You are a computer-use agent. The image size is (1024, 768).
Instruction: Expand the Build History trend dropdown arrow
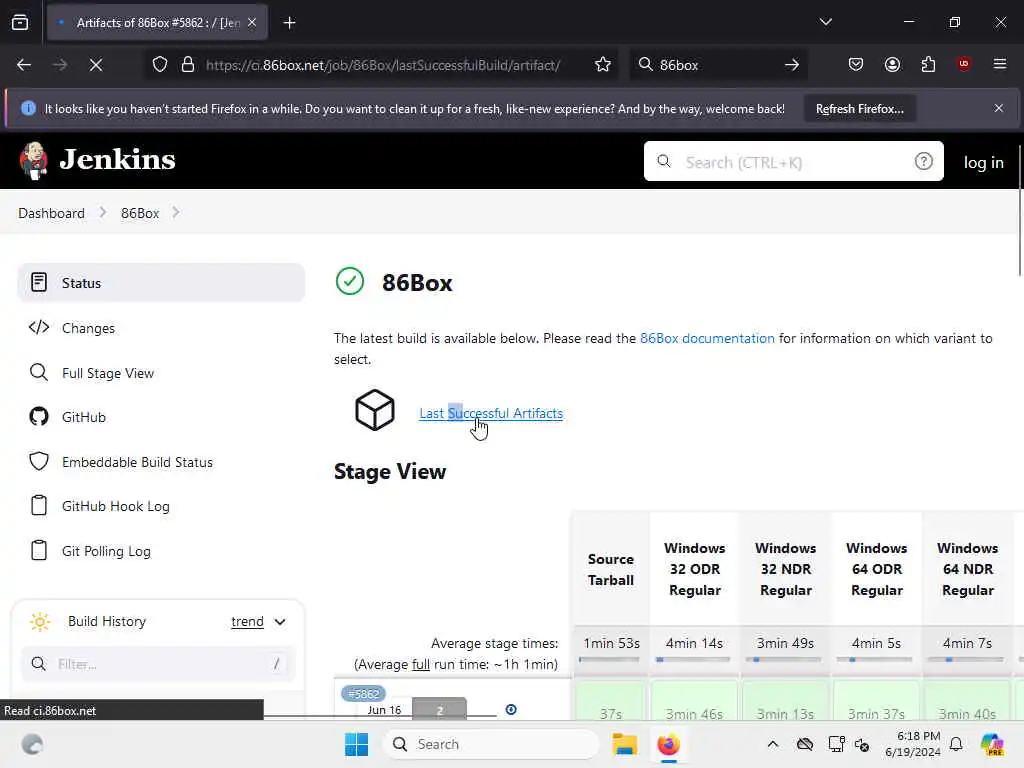[280, 622]
